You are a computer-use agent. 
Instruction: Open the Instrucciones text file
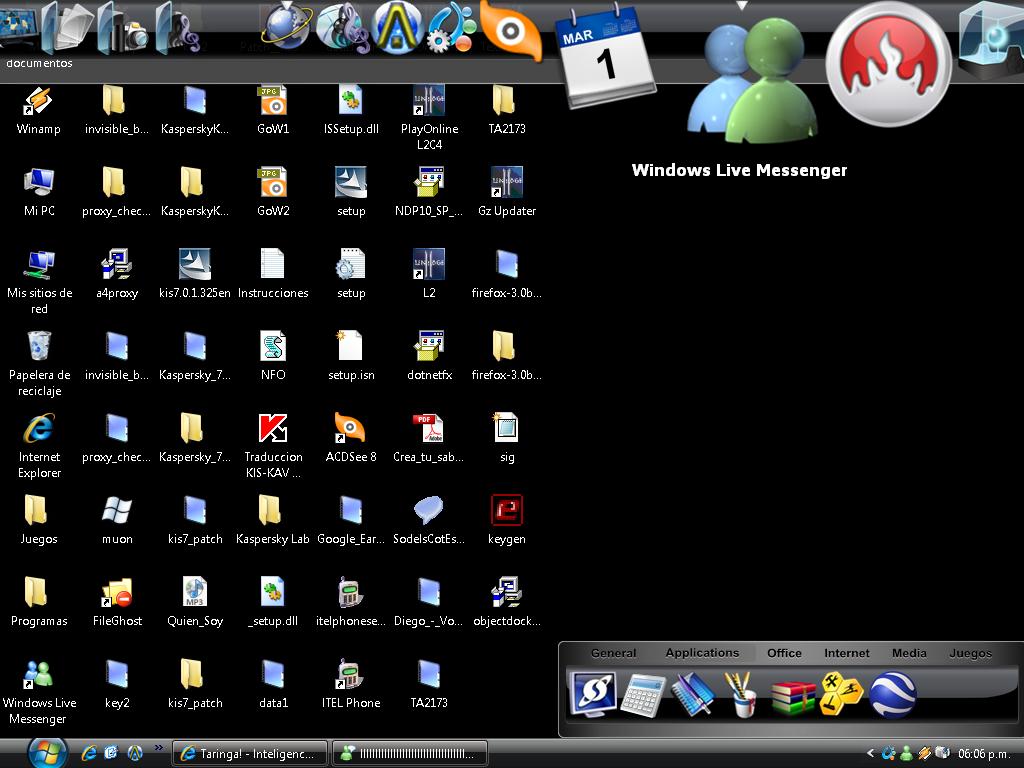tap(272, 264)
